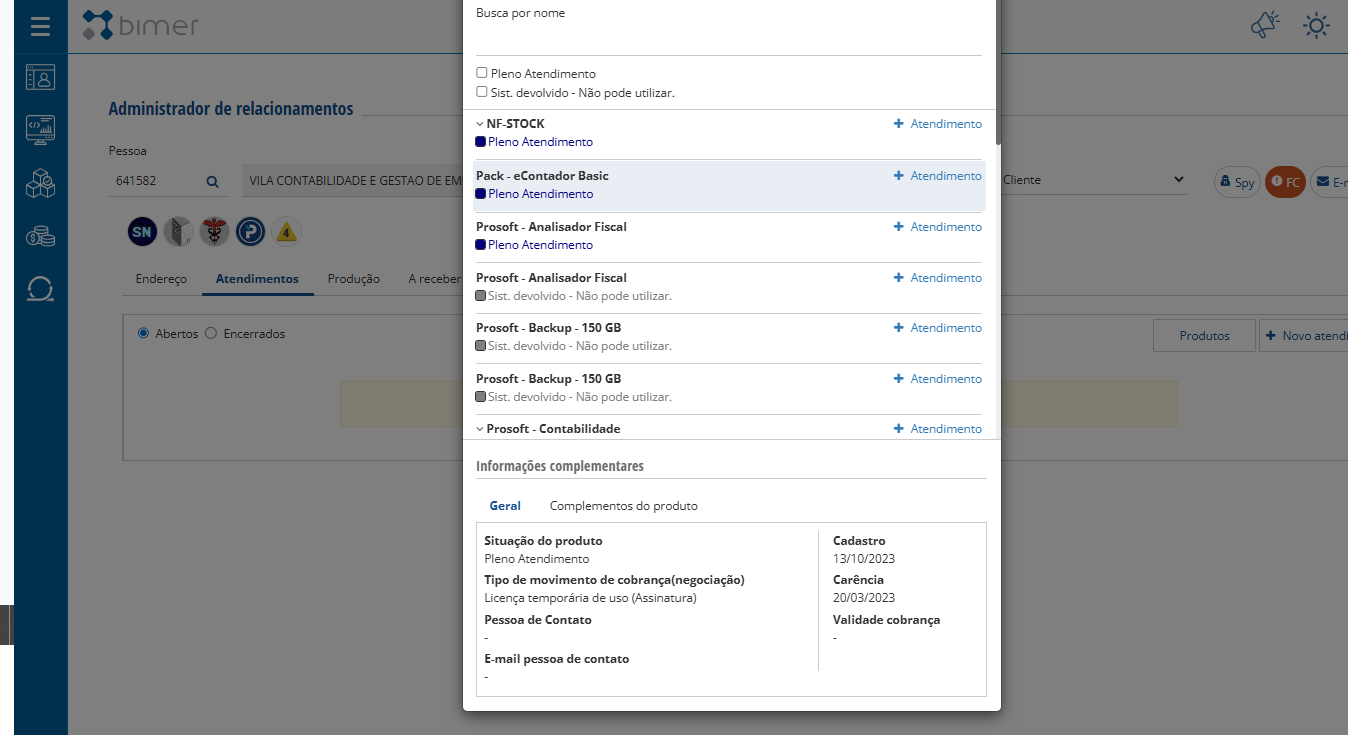Collapse the Prosoft - Contabilidade group chevron
Screen dimensions: 1348x735
tap(480, 429)
